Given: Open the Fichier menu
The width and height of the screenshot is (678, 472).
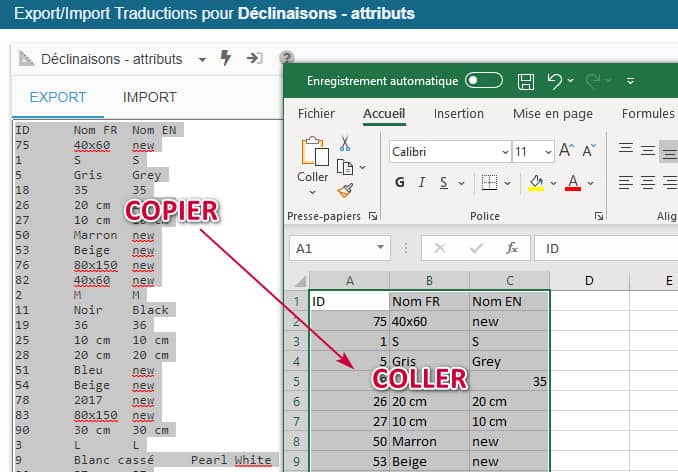Looking at the screenshot, I should [x=316, y=114].
